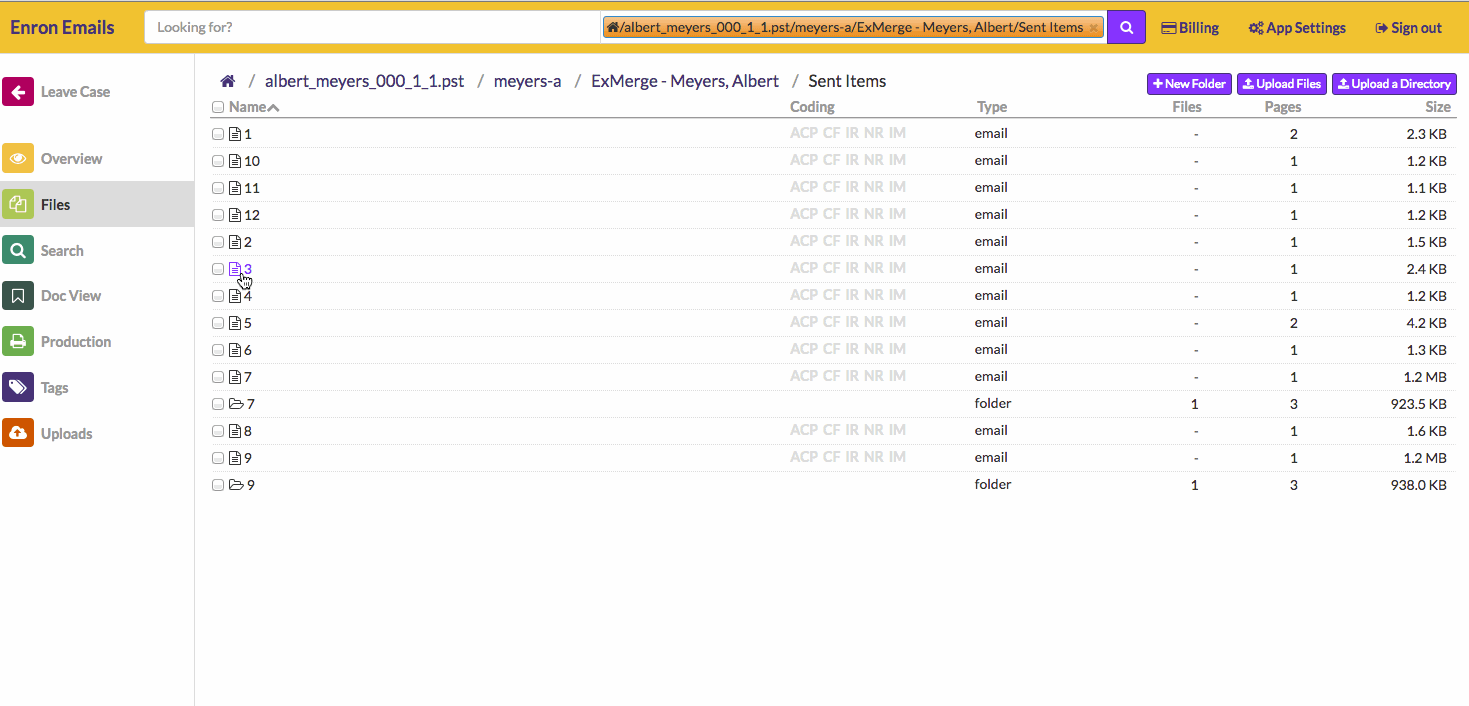The height and width of the screenshot is (706, 1469).
Task: Open Production printer icon
Action: (18, 342)
